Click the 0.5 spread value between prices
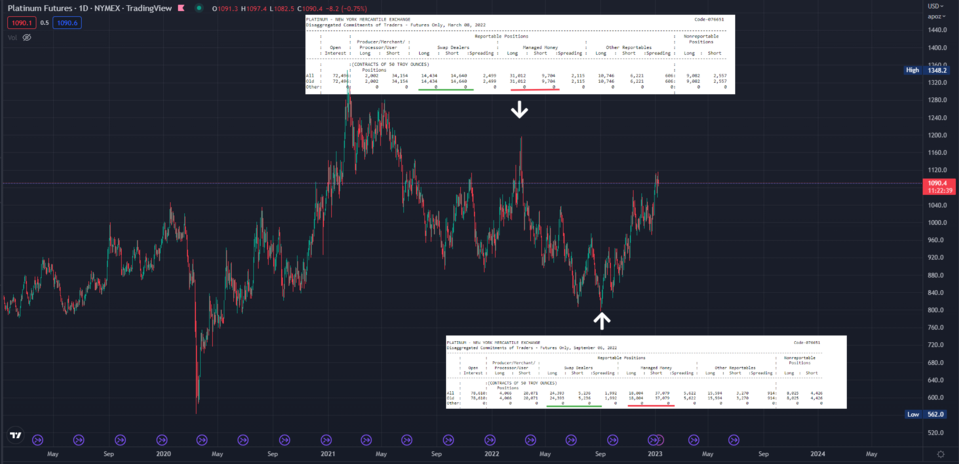This screenshot has height=464, width=959. pos(43,23)
